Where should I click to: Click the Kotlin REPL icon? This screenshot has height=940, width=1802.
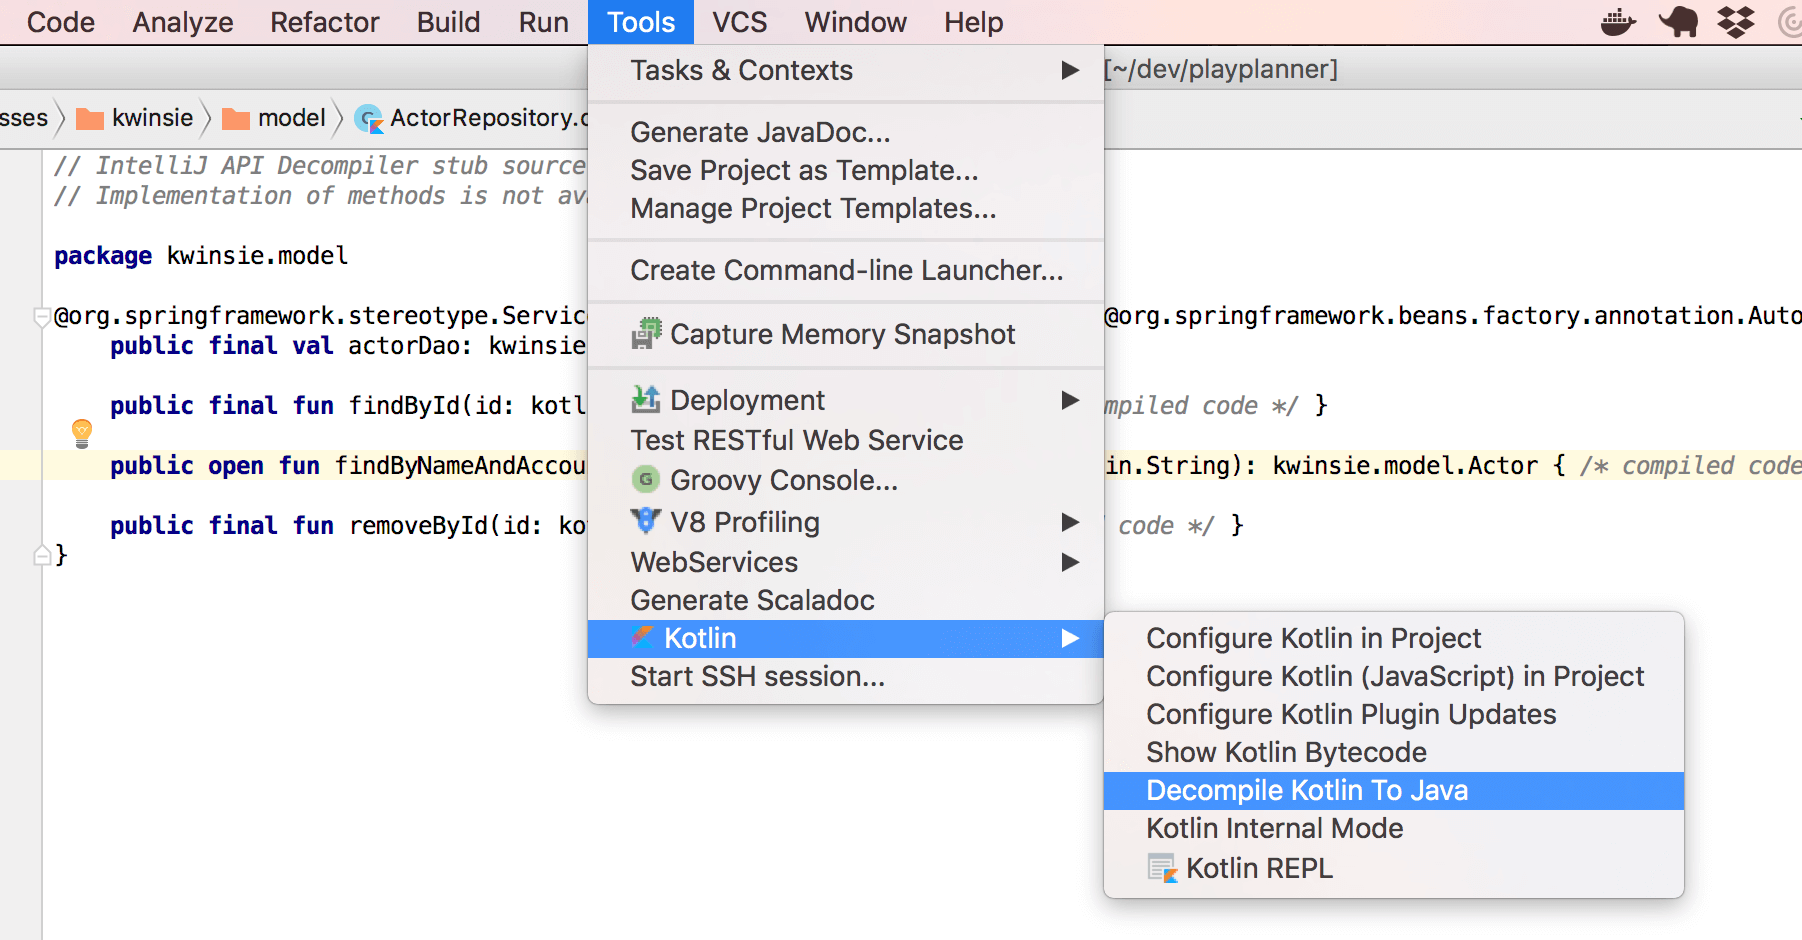coord(1162,868)
